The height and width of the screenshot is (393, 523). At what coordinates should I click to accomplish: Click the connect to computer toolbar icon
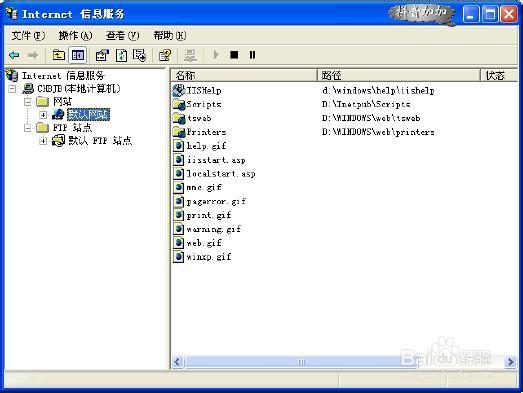point(190,55)
